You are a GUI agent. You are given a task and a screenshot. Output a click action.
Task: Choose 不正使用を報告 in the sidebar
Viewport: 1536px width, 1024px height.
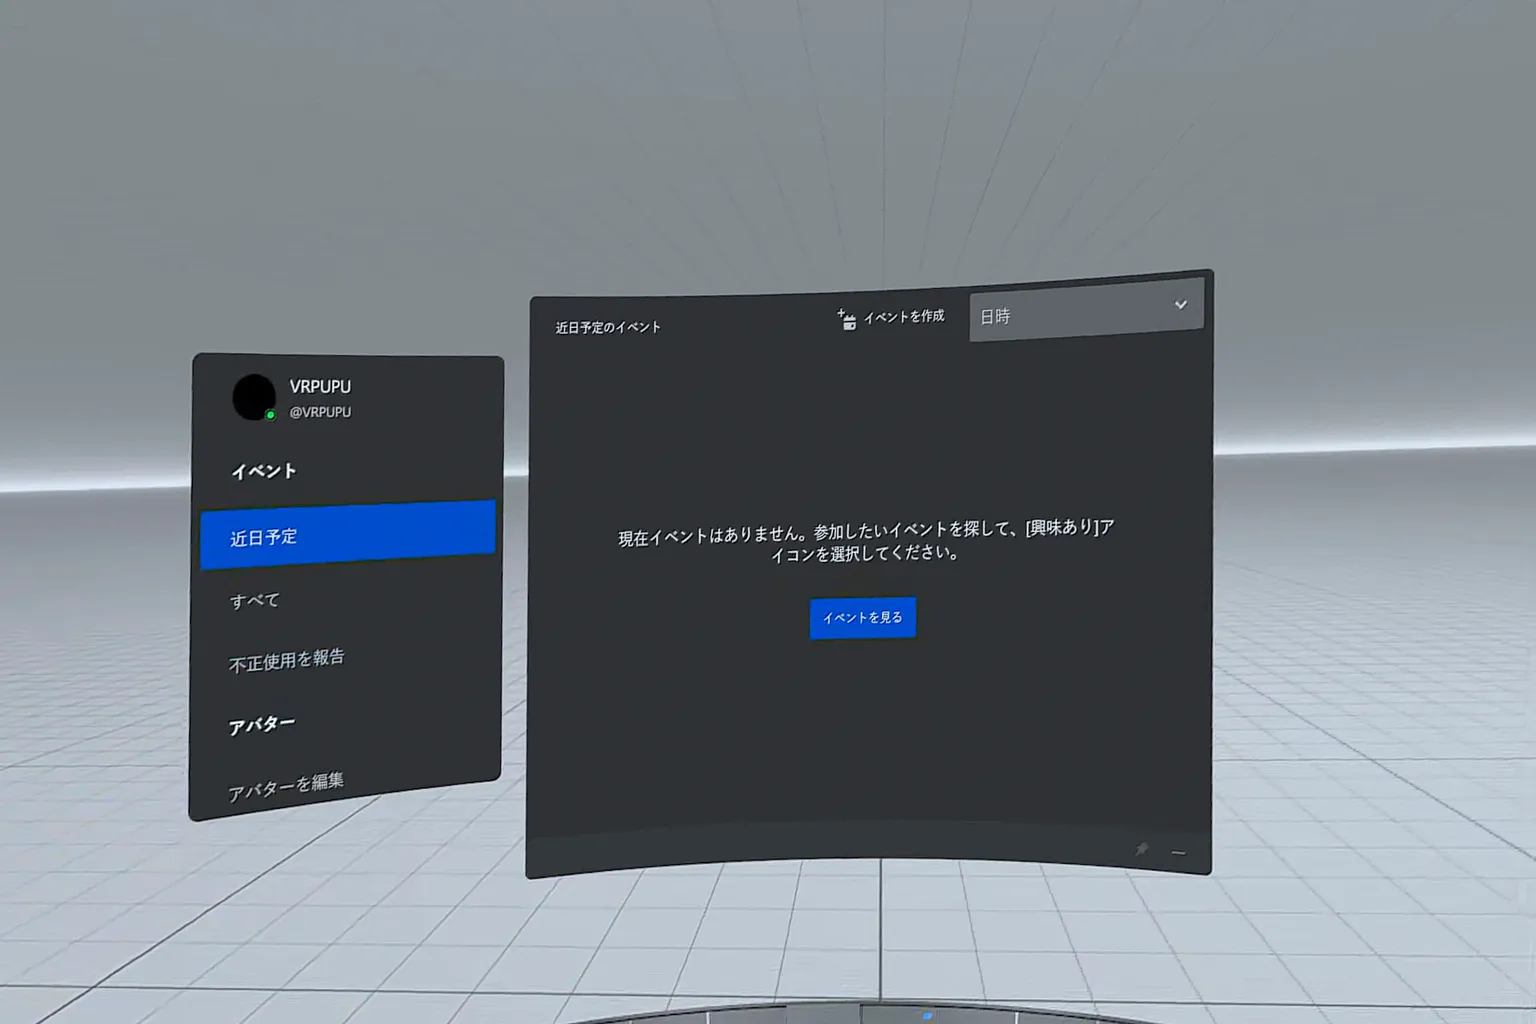pos(286,660)
